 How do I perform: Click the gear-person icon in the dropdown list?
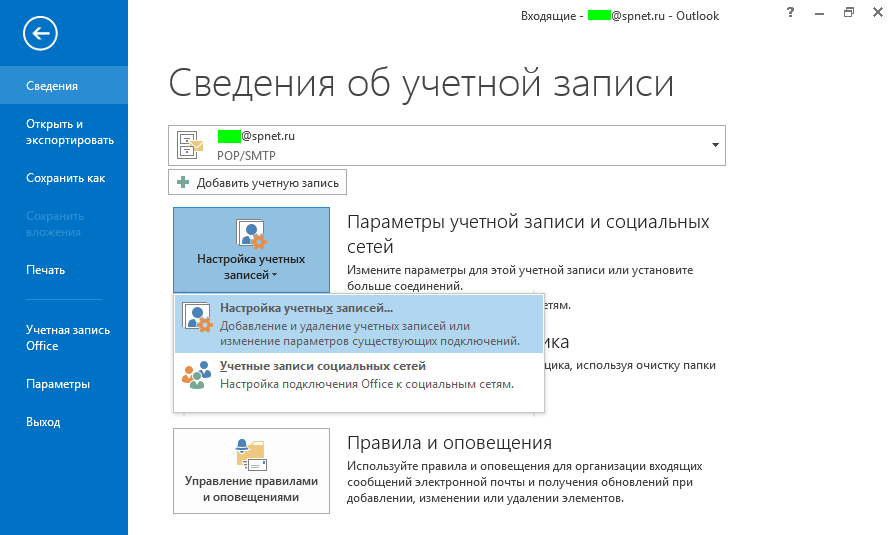click(197, 317)
